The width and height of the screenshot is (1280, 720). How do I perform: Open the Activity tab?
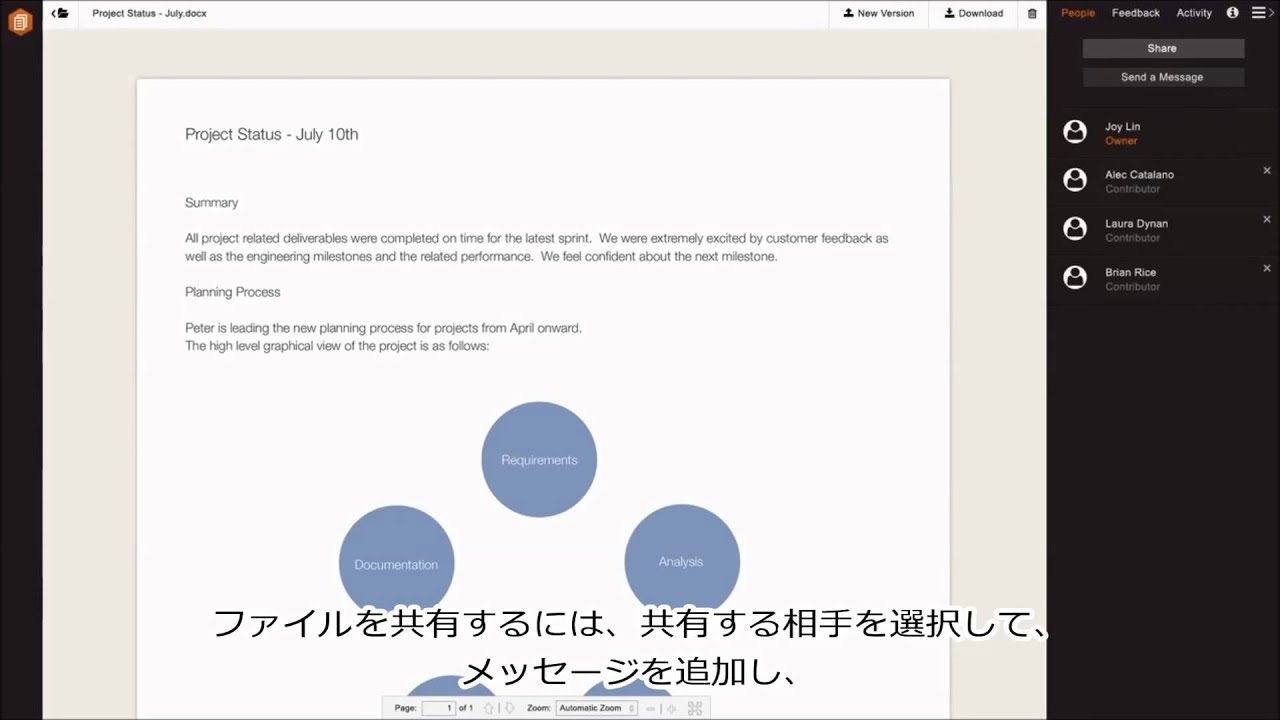pyautogui.click(x=1194, y=13)
